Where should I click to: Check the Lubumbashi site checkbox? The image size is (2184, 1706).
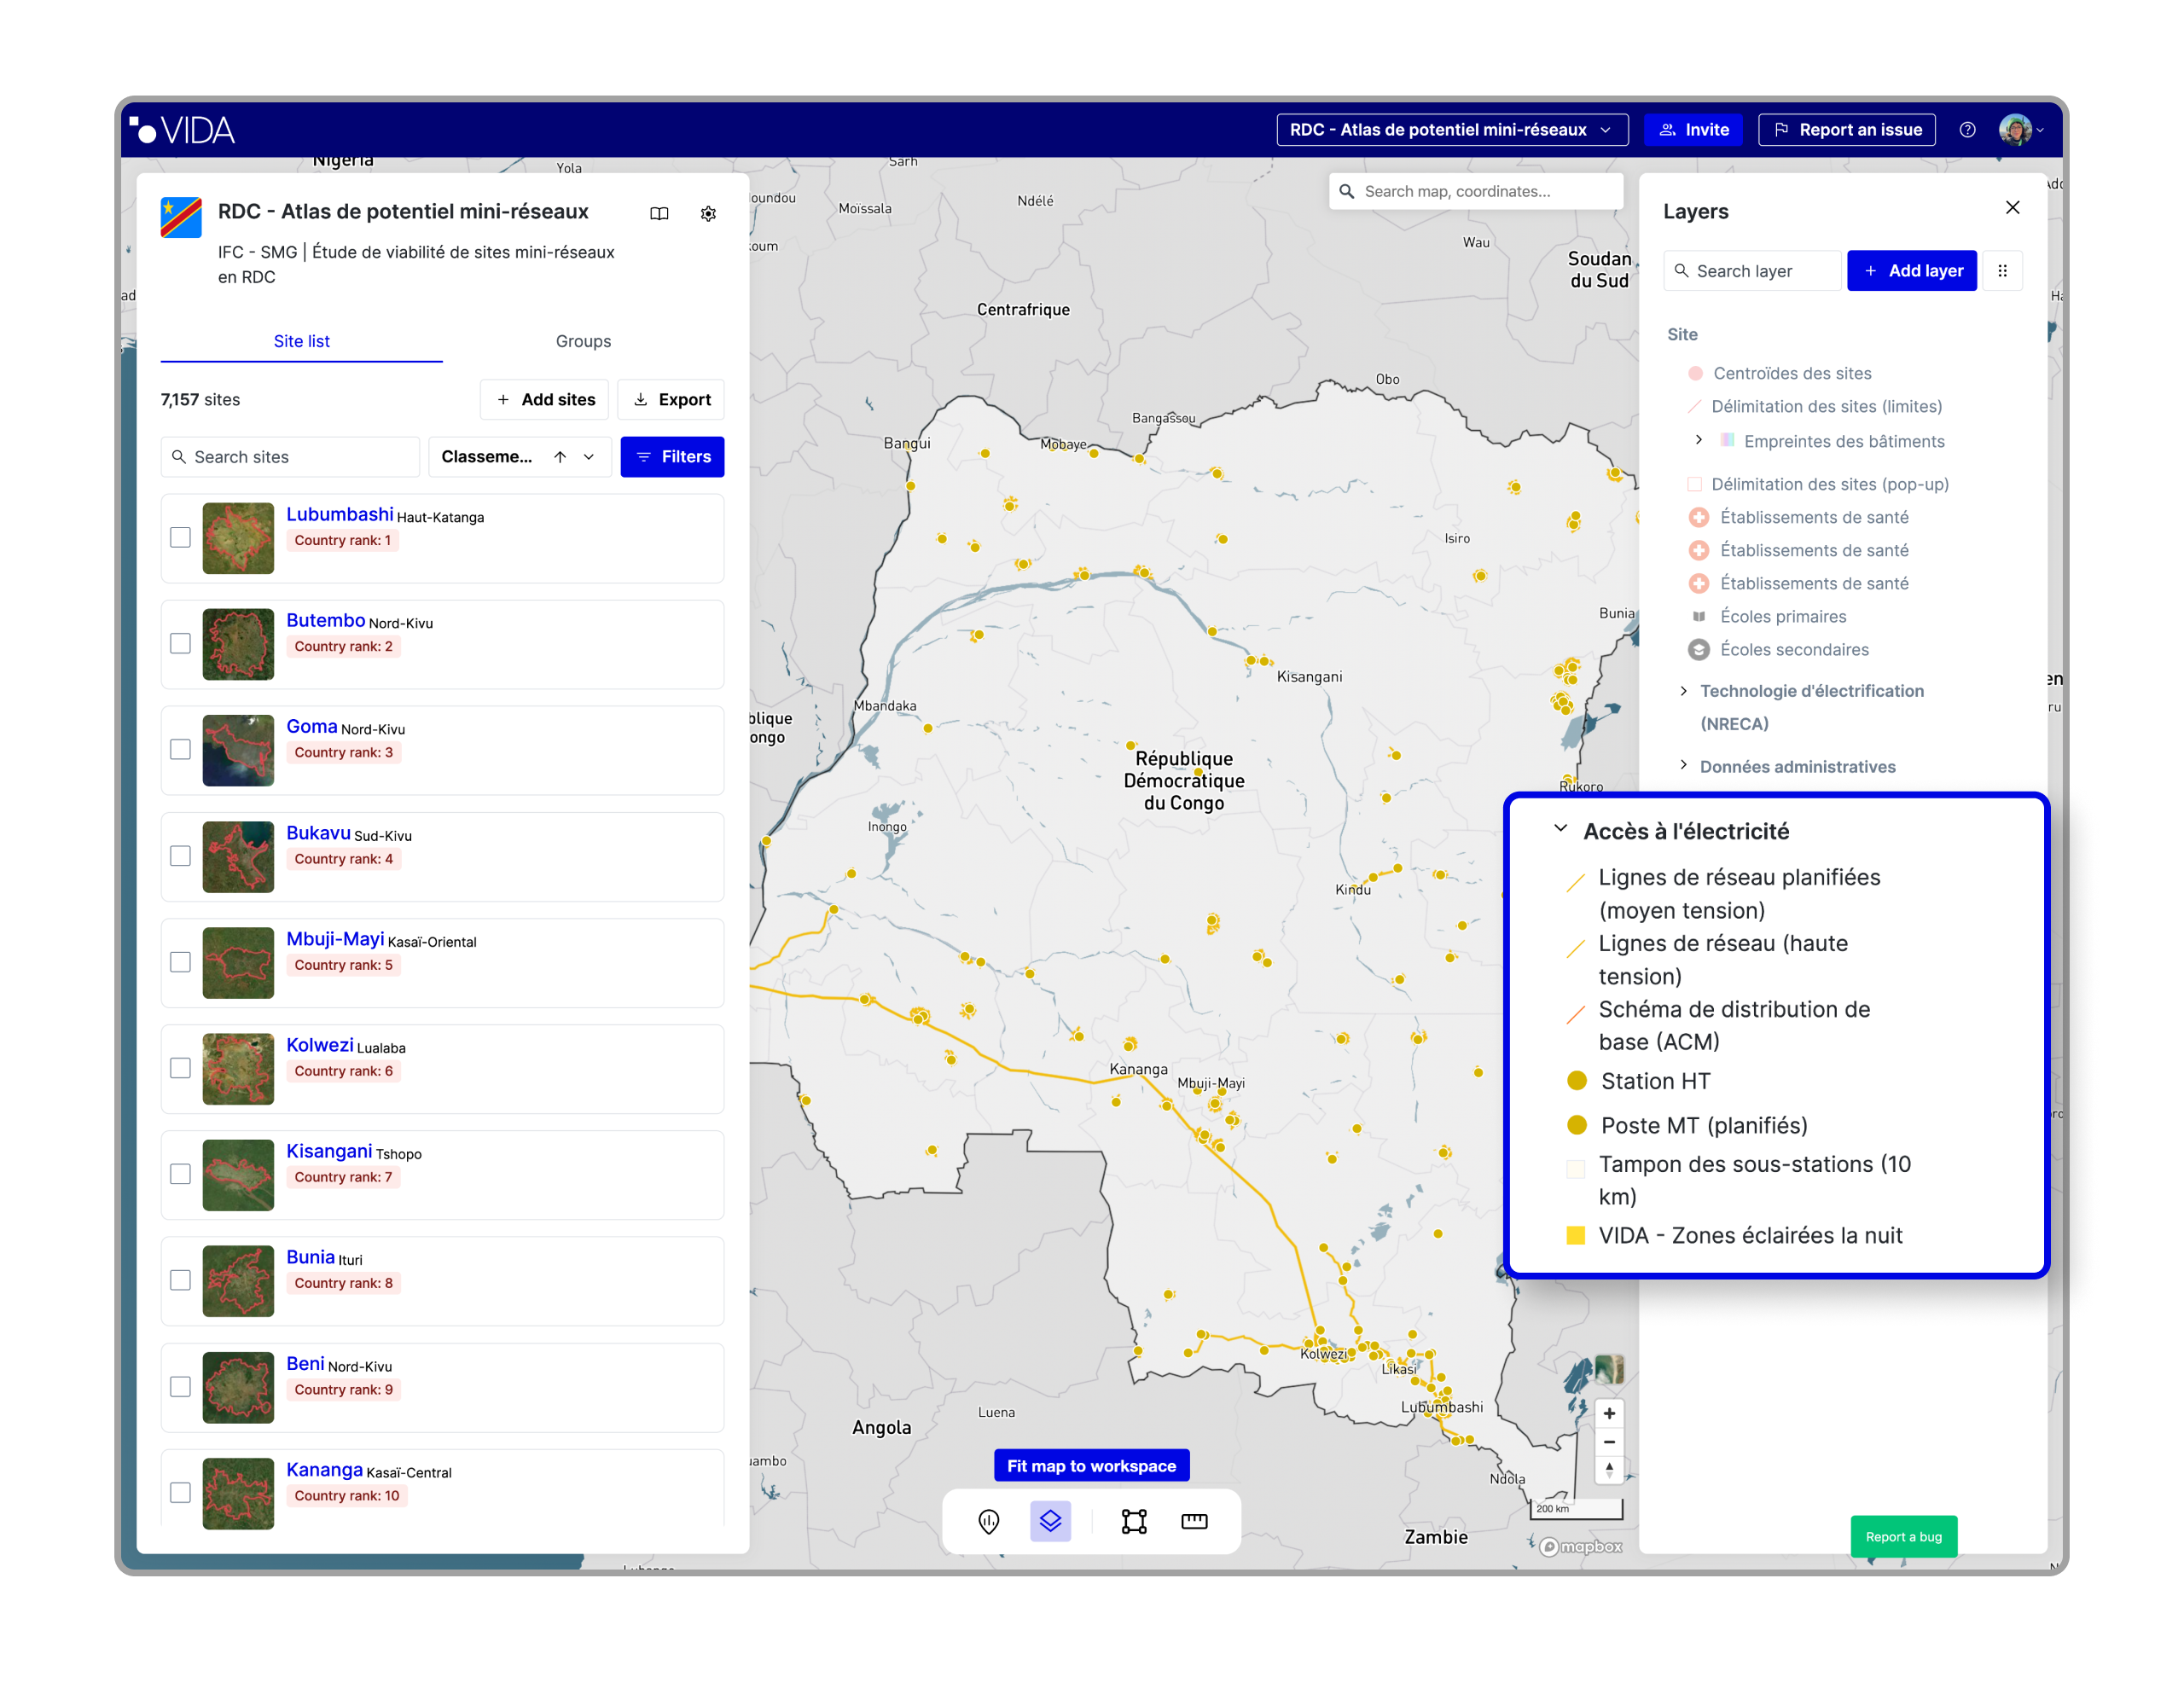tap(180, 538)
